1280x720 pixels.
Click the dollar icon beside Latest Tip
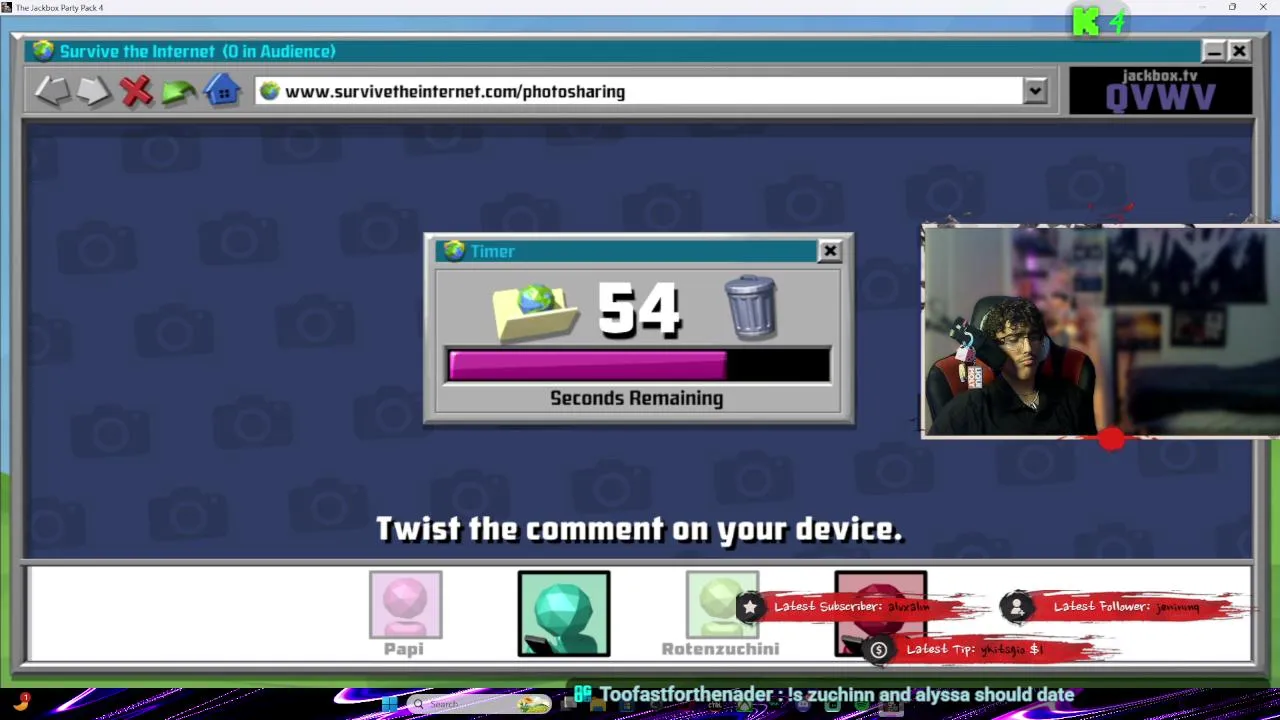coord(879,650)
